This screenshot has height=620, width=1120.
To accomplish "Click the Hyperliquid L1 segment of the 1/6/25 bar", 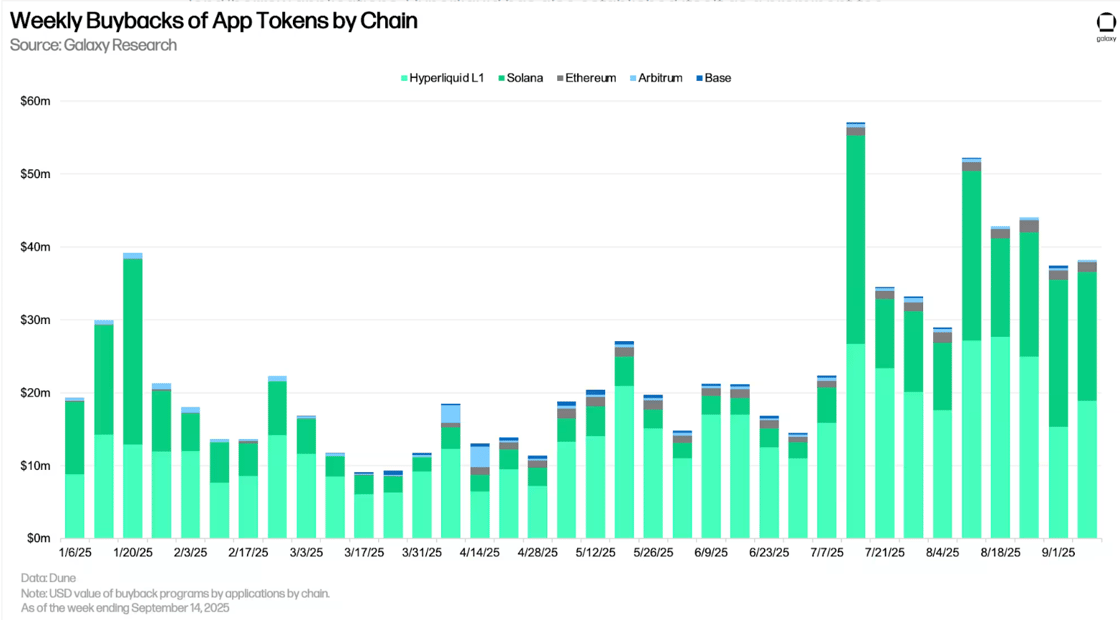I will click(75, 506).
